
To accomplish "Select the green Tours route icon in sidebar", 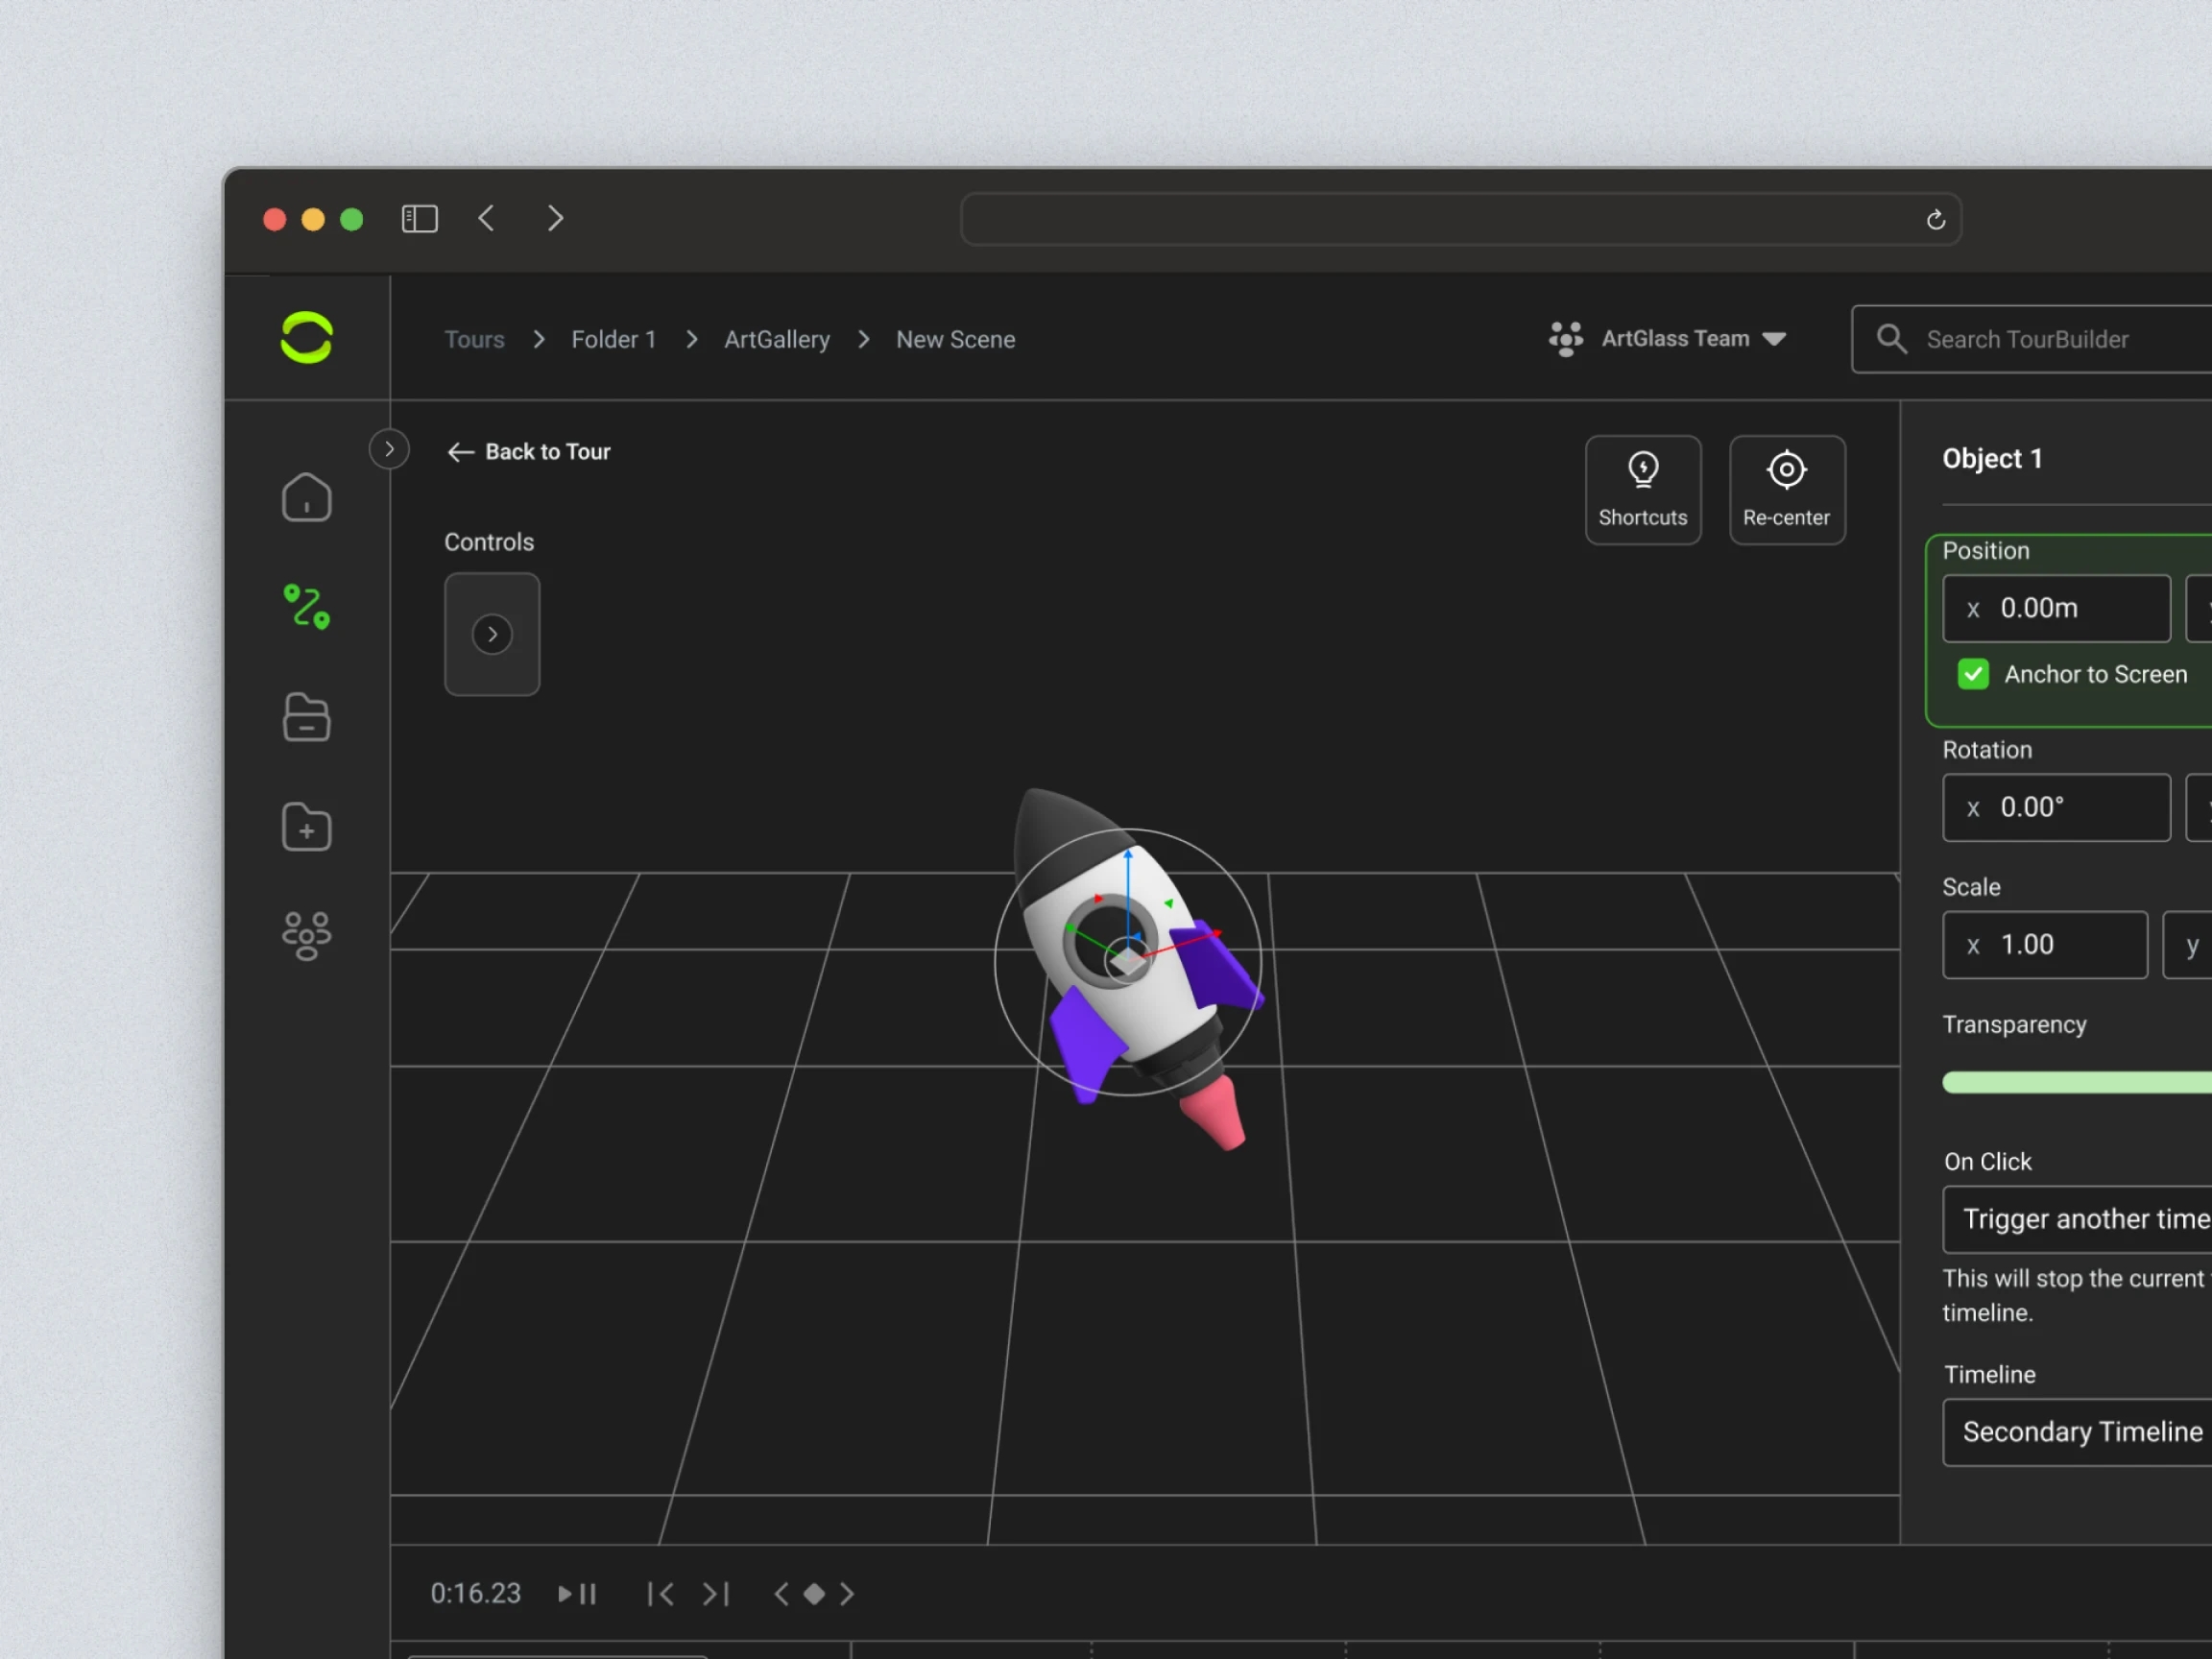I will [x=306, y=607].
